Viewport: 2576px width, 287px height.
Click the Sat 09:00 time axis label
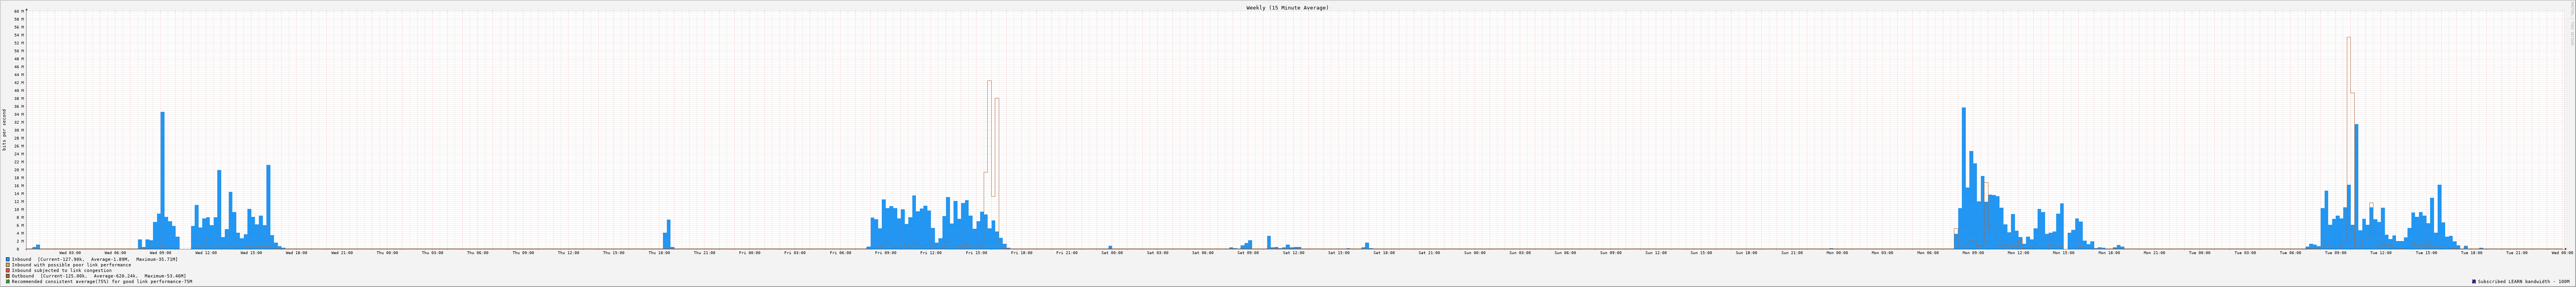1248,253
